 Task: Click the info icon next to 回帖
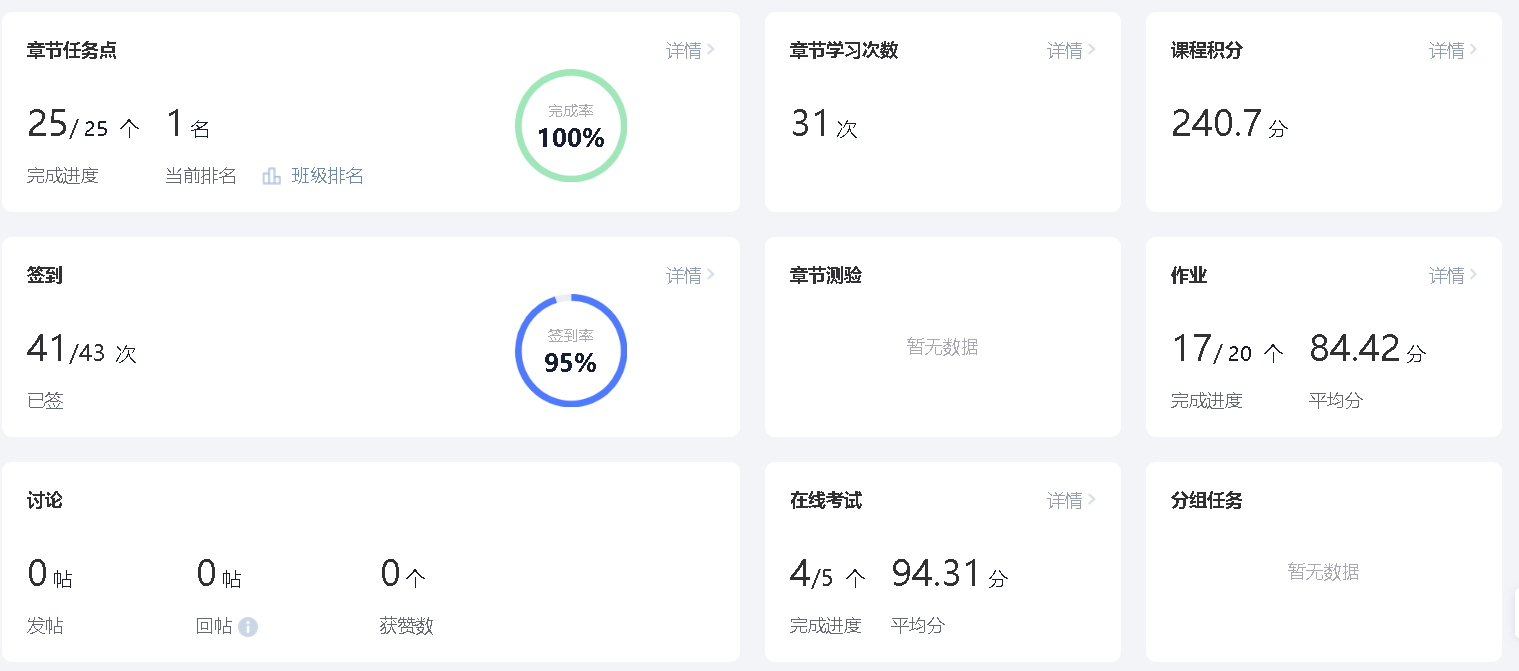tap(248, 627)
